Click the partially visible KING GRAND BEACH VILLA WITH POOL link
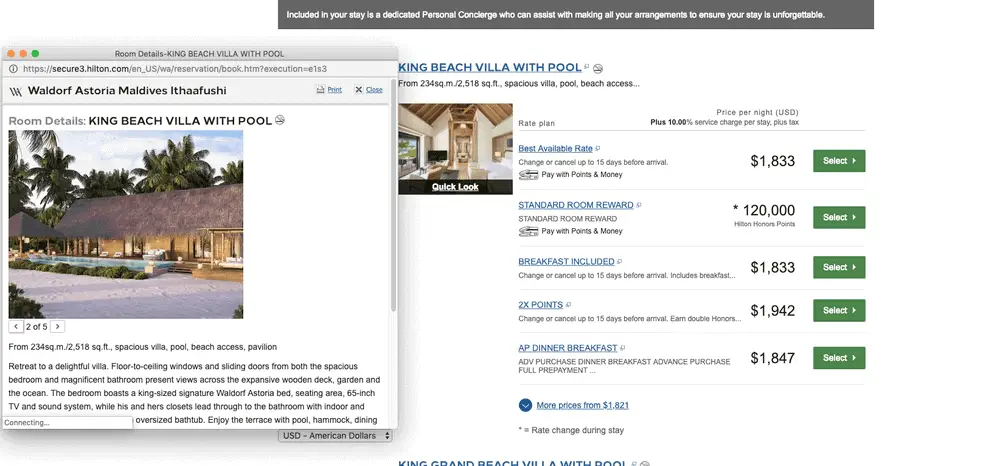The width and height of the screenshot is (1000, 466). tap(513, 463)
